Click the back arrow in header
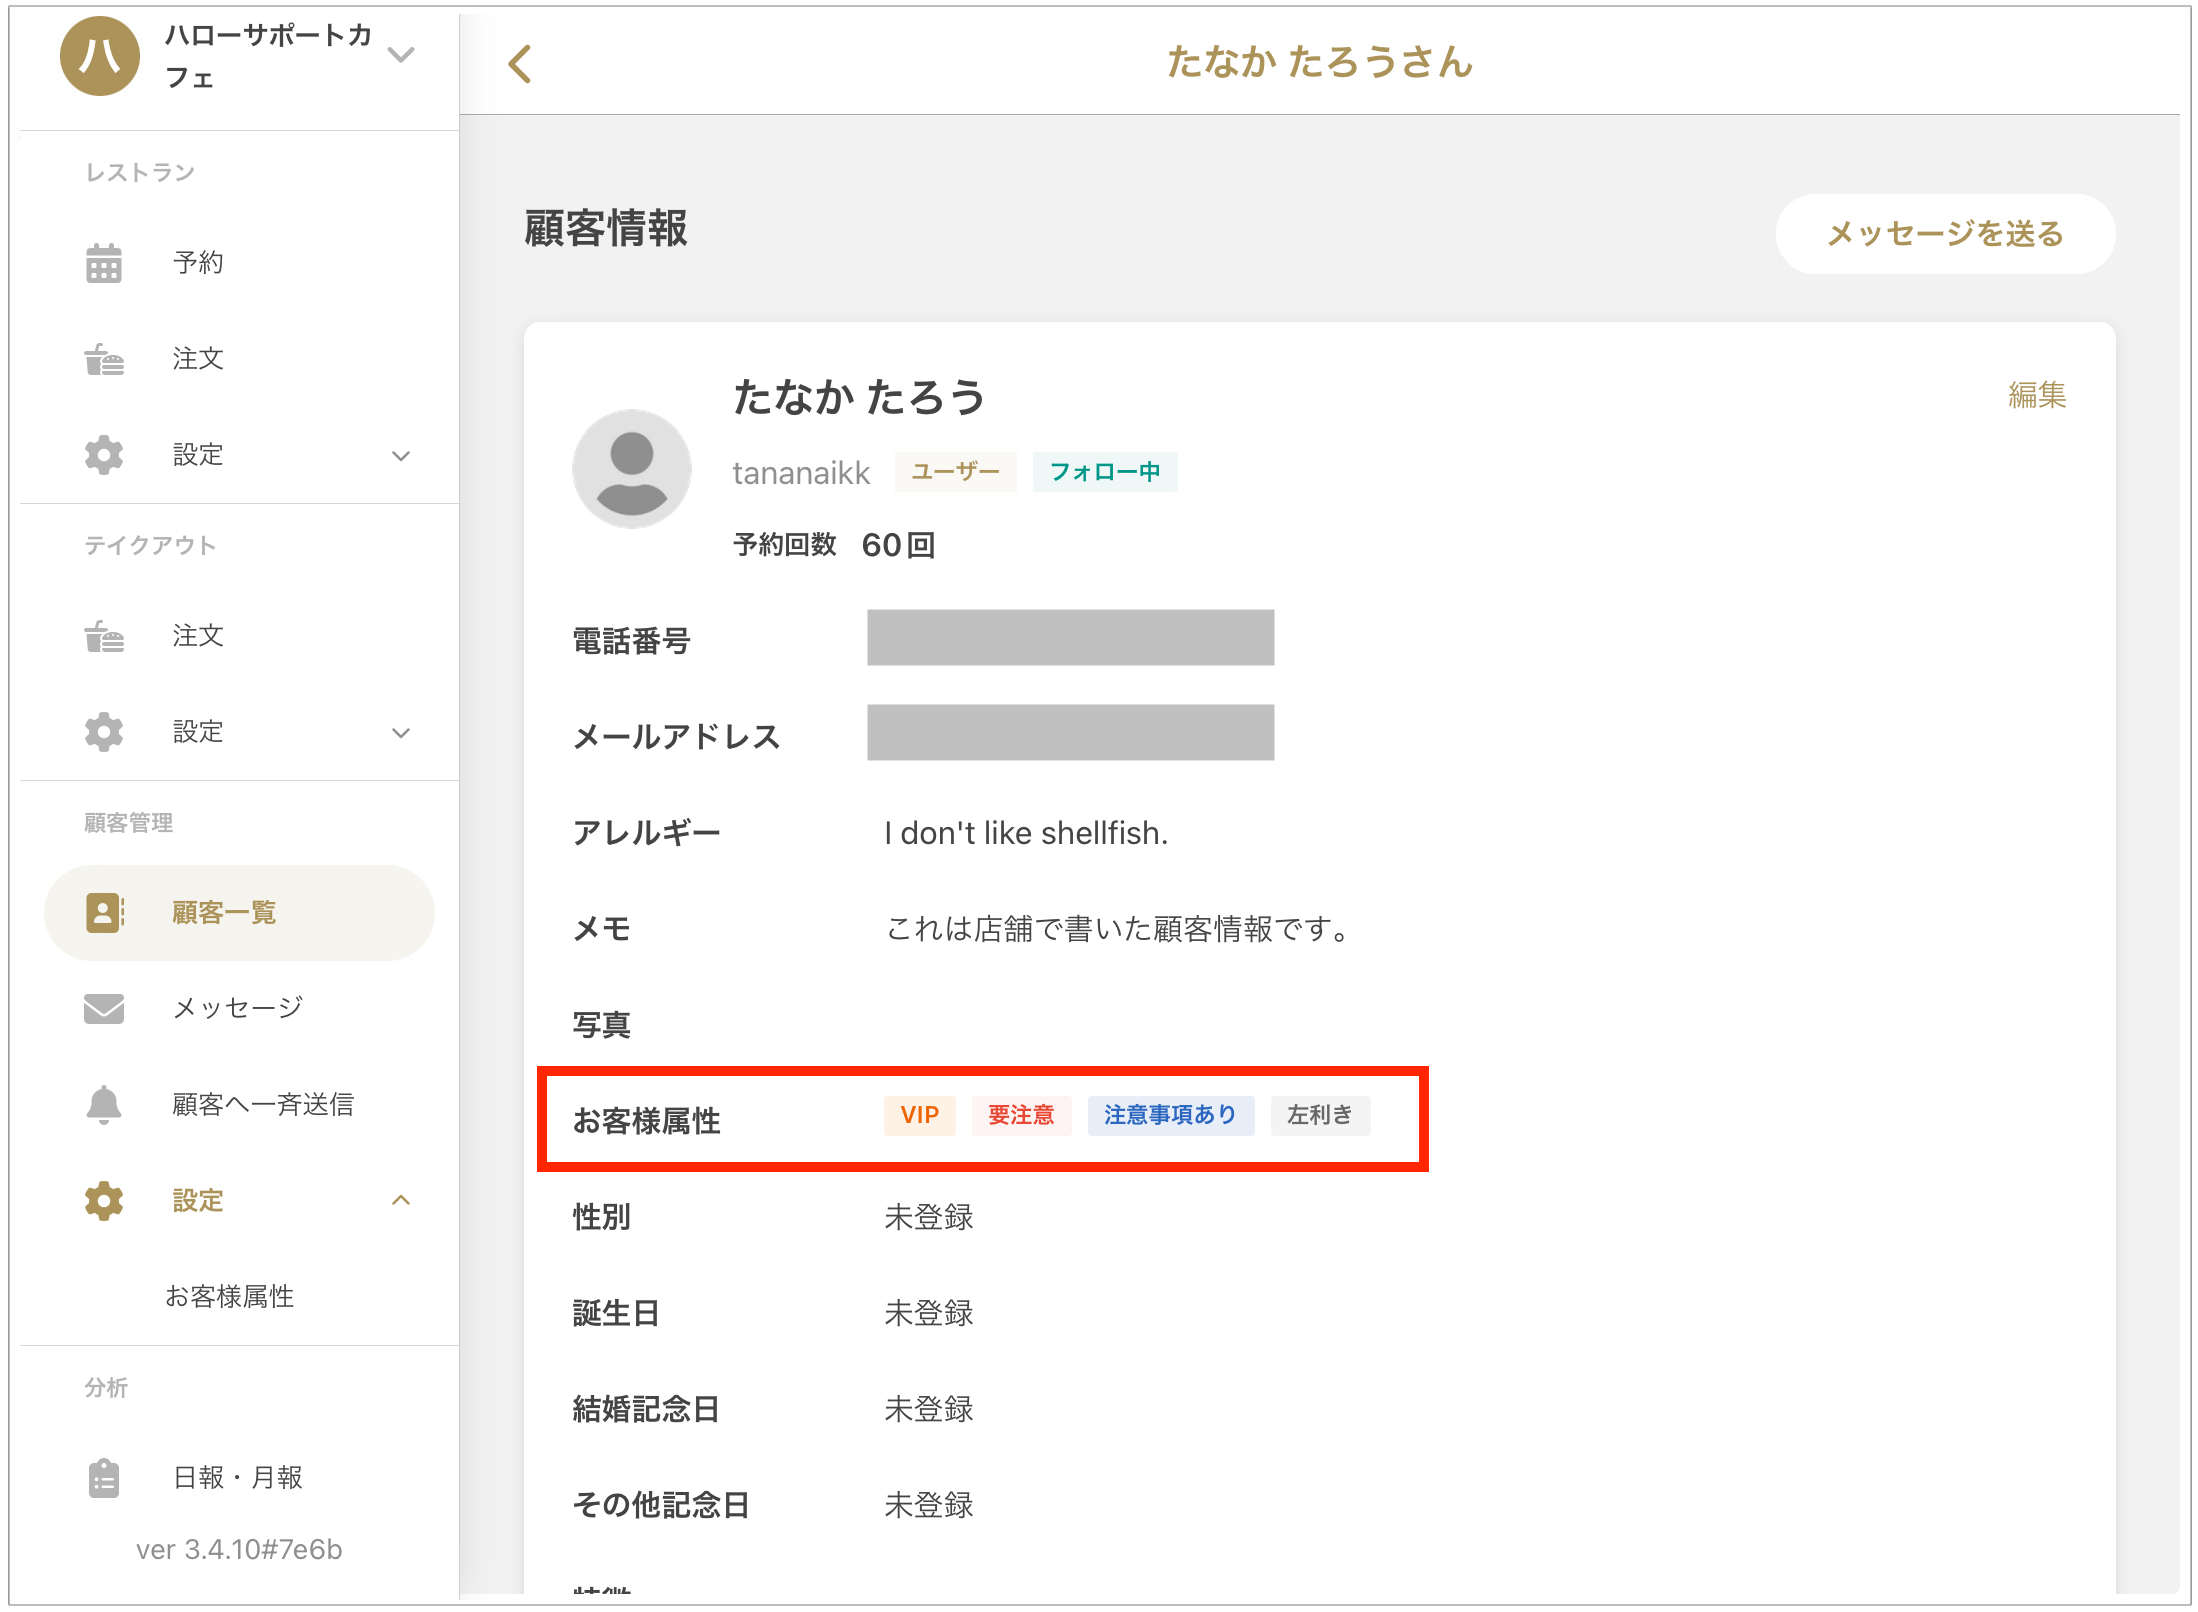Image resolution: width=2198 pixels, height=1612 pixels. pos(520,64)
